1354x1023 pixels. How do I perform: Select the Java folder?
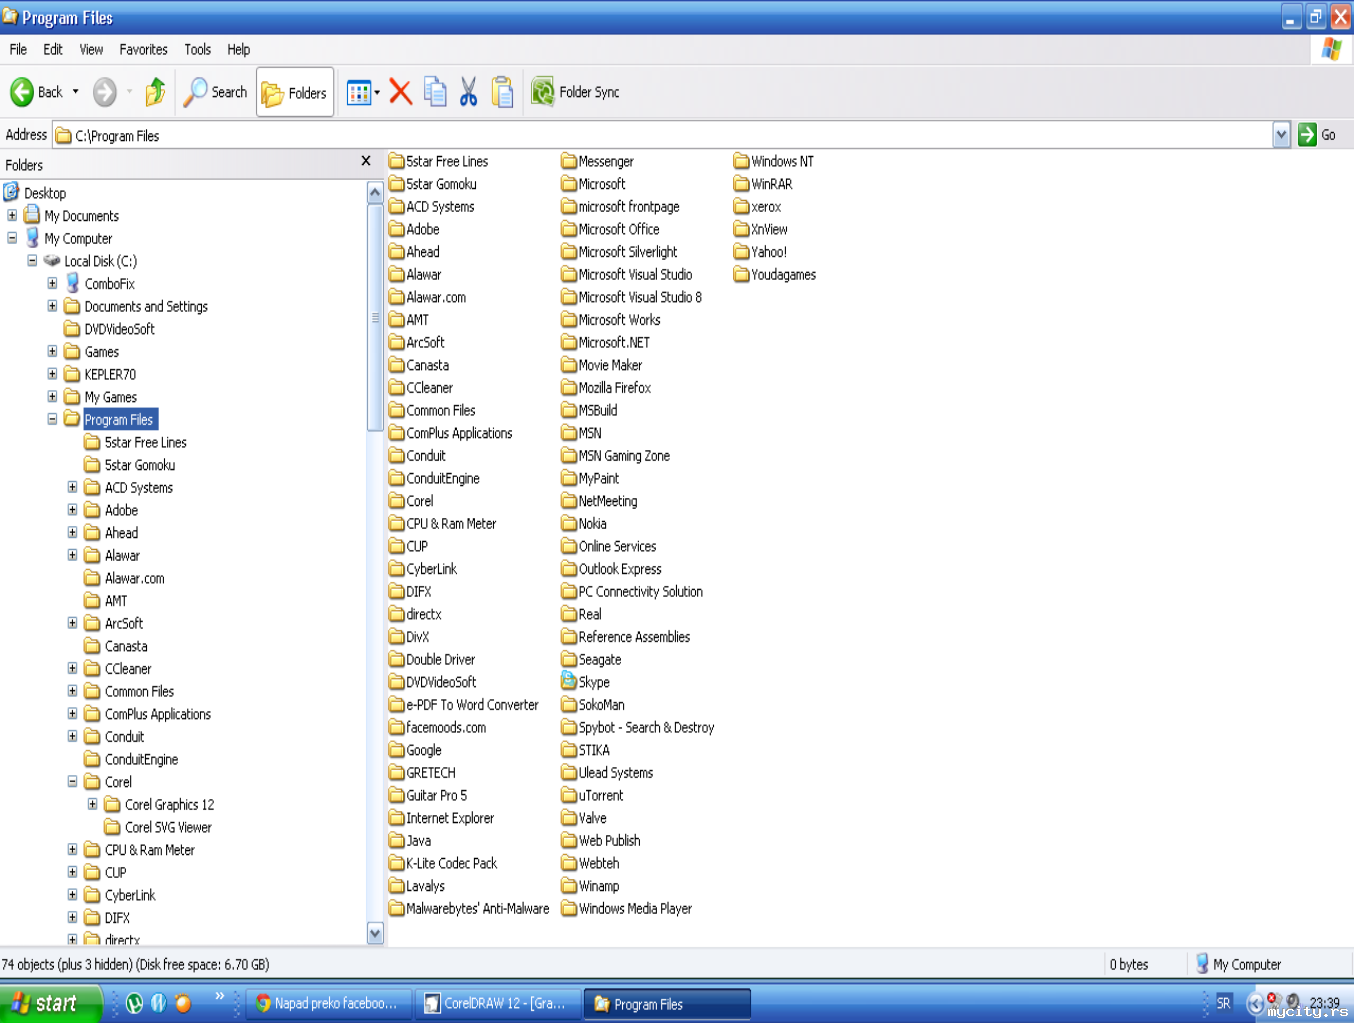410,841
